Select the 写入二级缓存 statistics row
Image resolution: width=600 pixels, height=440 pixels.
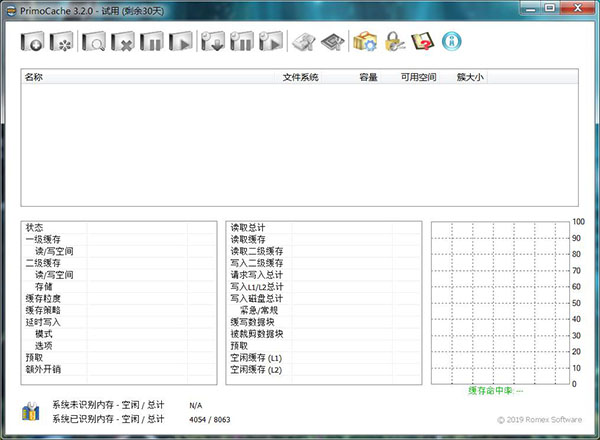pyautogui.click(x=324, y=263)
